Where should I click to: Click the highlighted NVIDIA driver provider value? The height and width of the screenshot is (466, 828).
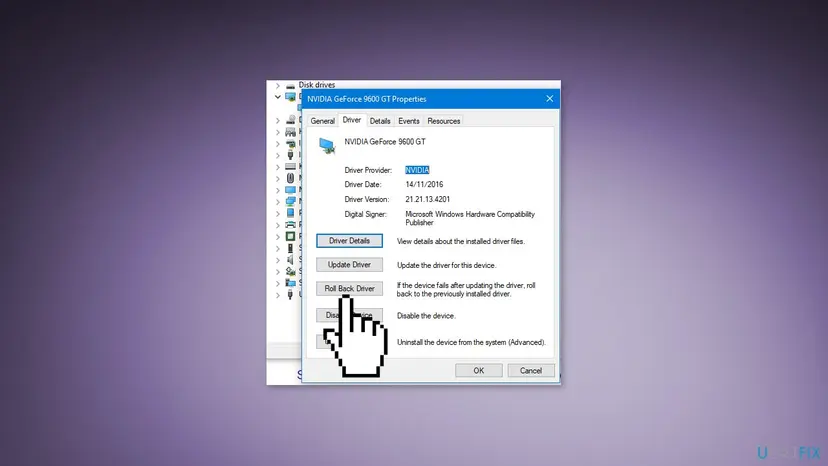pyautogui.click(x=417, y=170)
